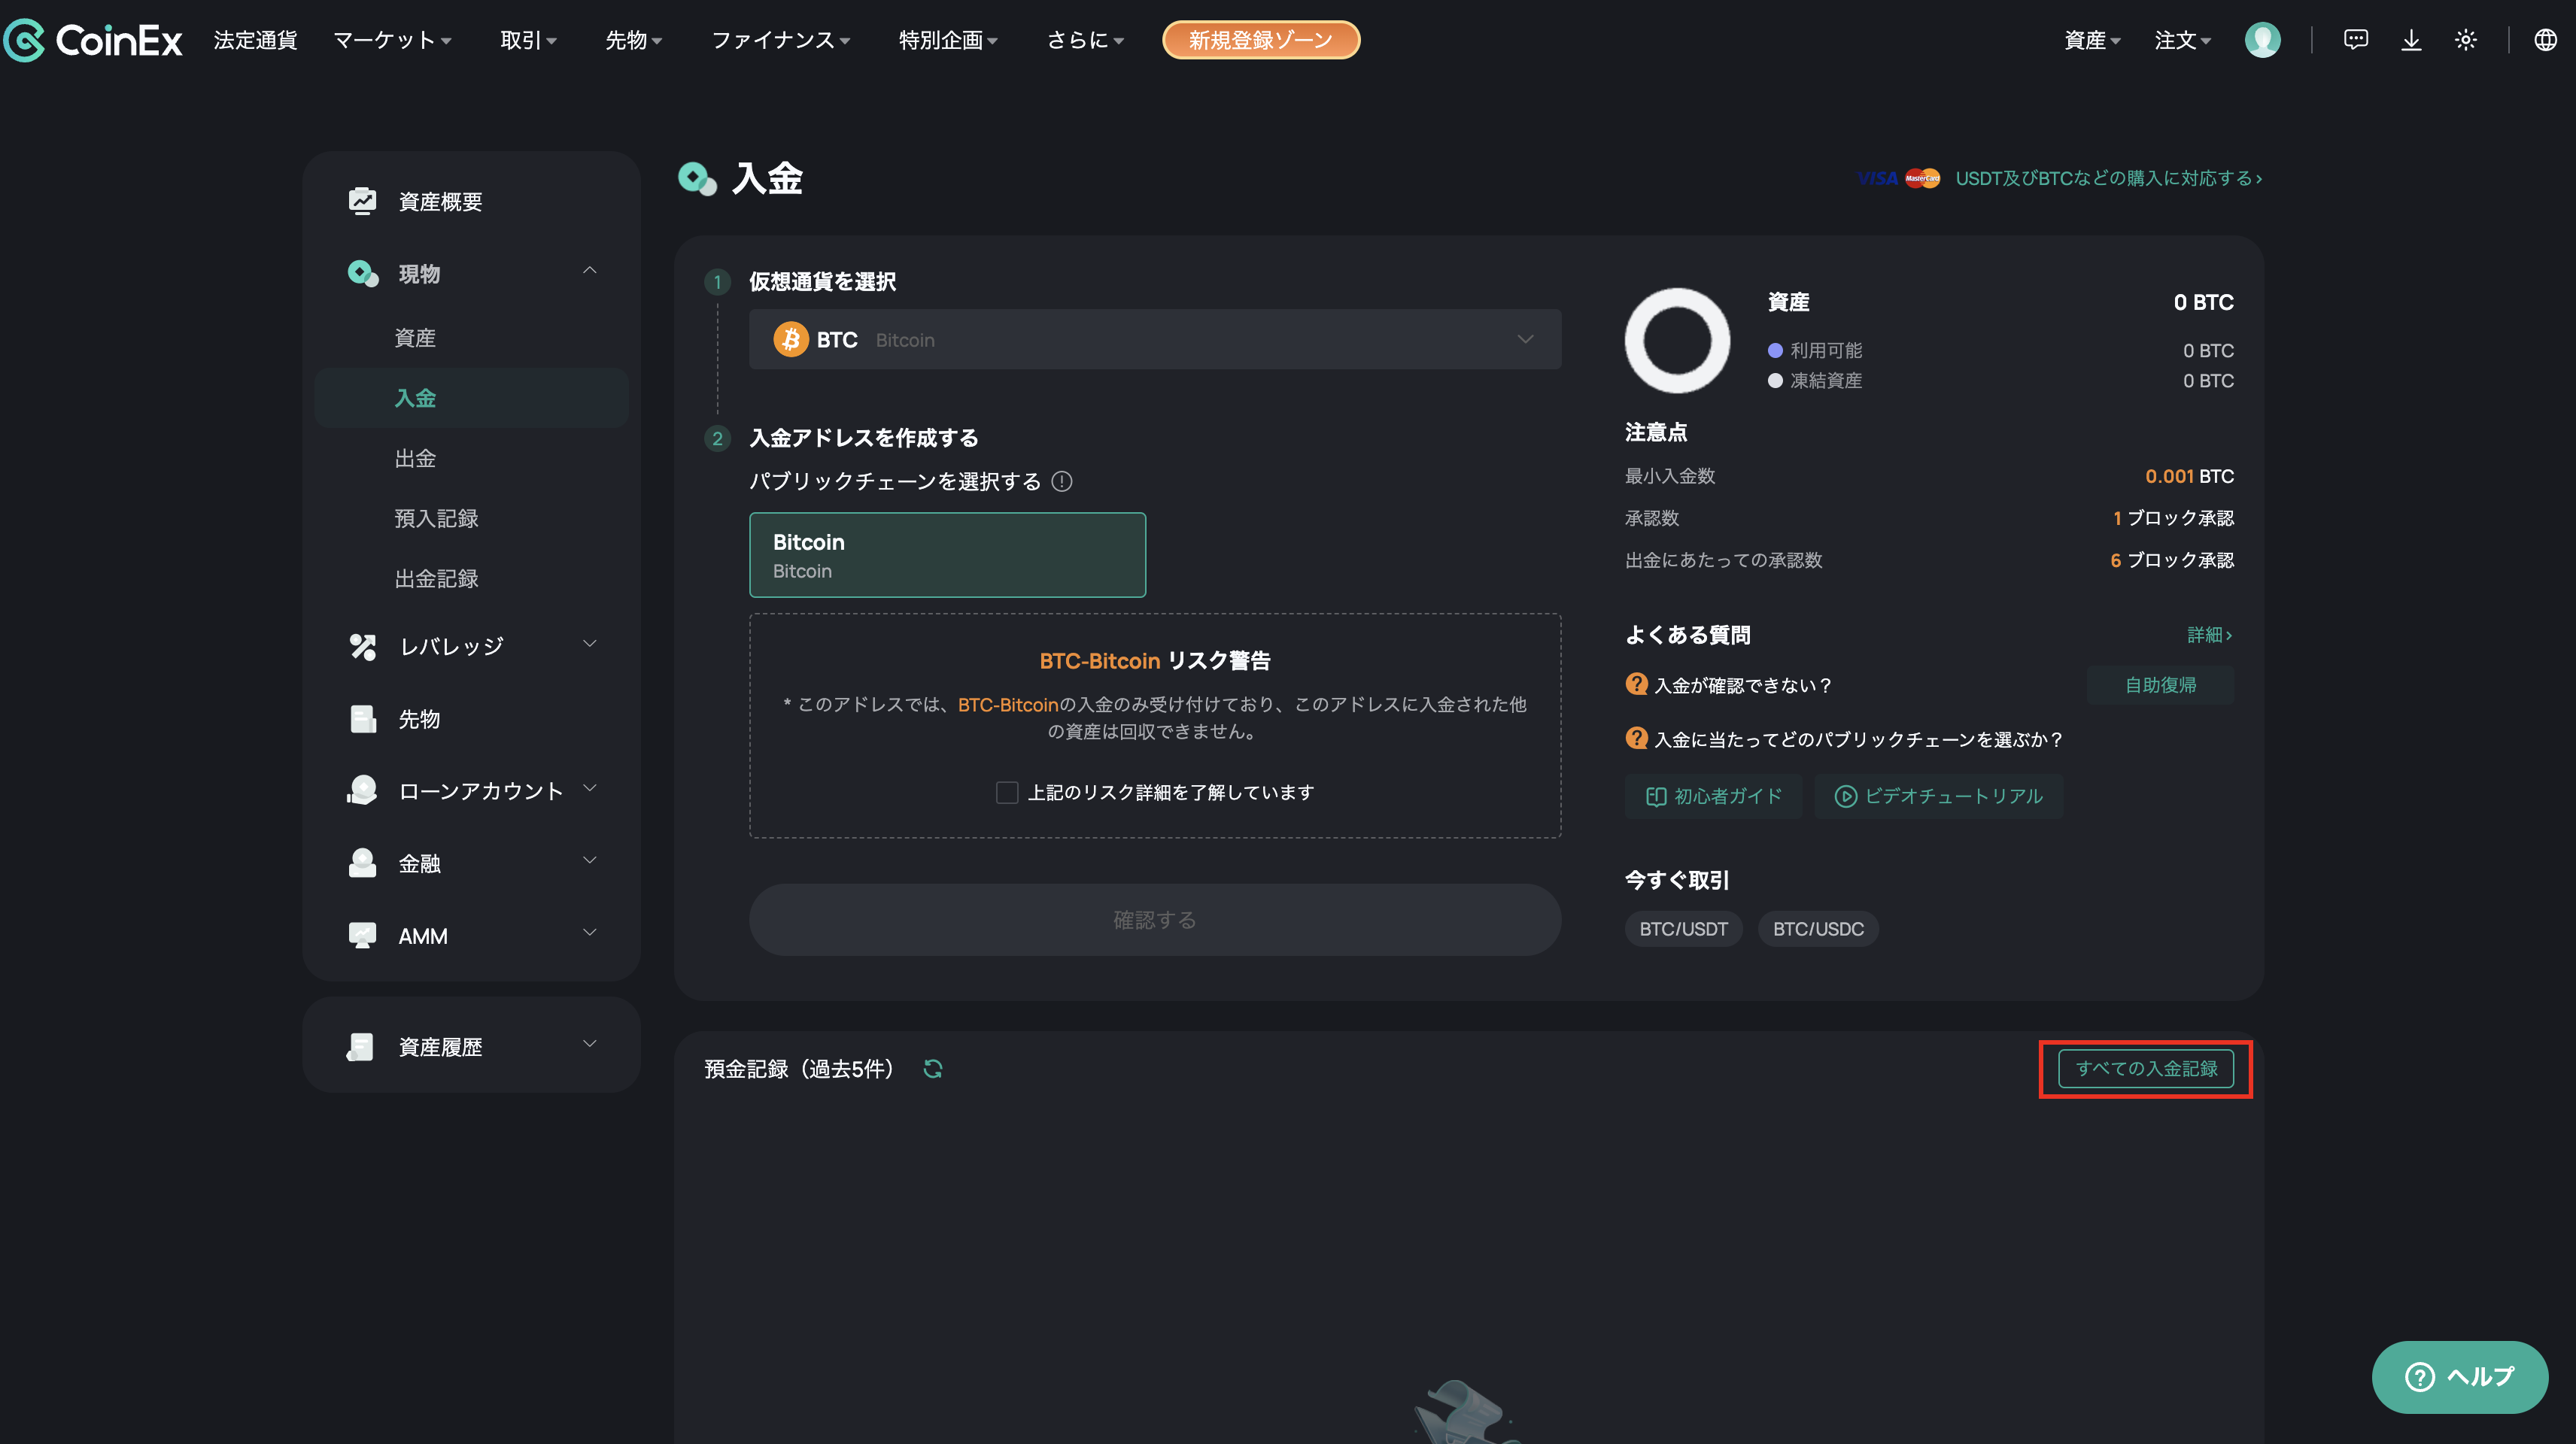Open the ファイナンス top menu
This screenshot has width=2576, height=1444.
(781, 40)
